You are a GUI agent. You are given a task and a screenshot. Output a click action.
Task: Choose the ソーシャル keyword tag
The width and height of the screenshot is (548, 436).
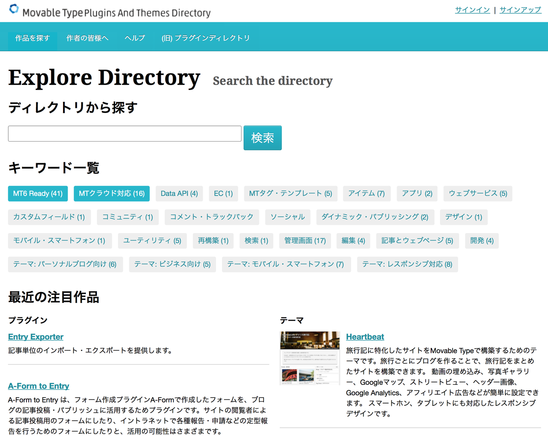pyautogui.click(x=288, y=217)
